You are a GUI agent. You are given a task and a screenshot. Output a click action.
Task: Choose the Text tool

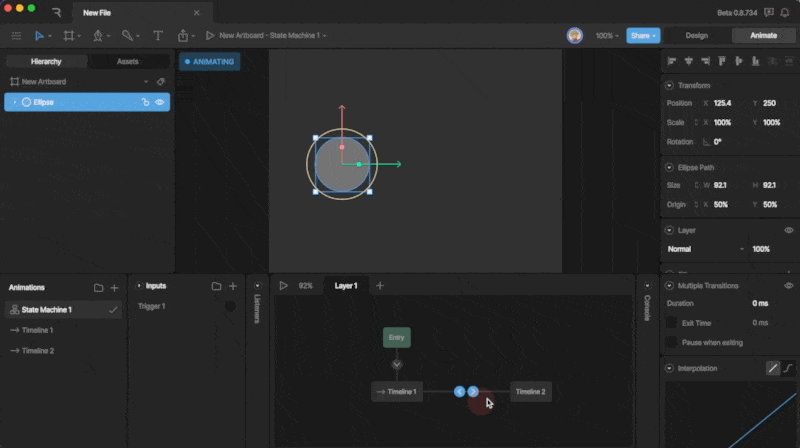pos(157,35)
